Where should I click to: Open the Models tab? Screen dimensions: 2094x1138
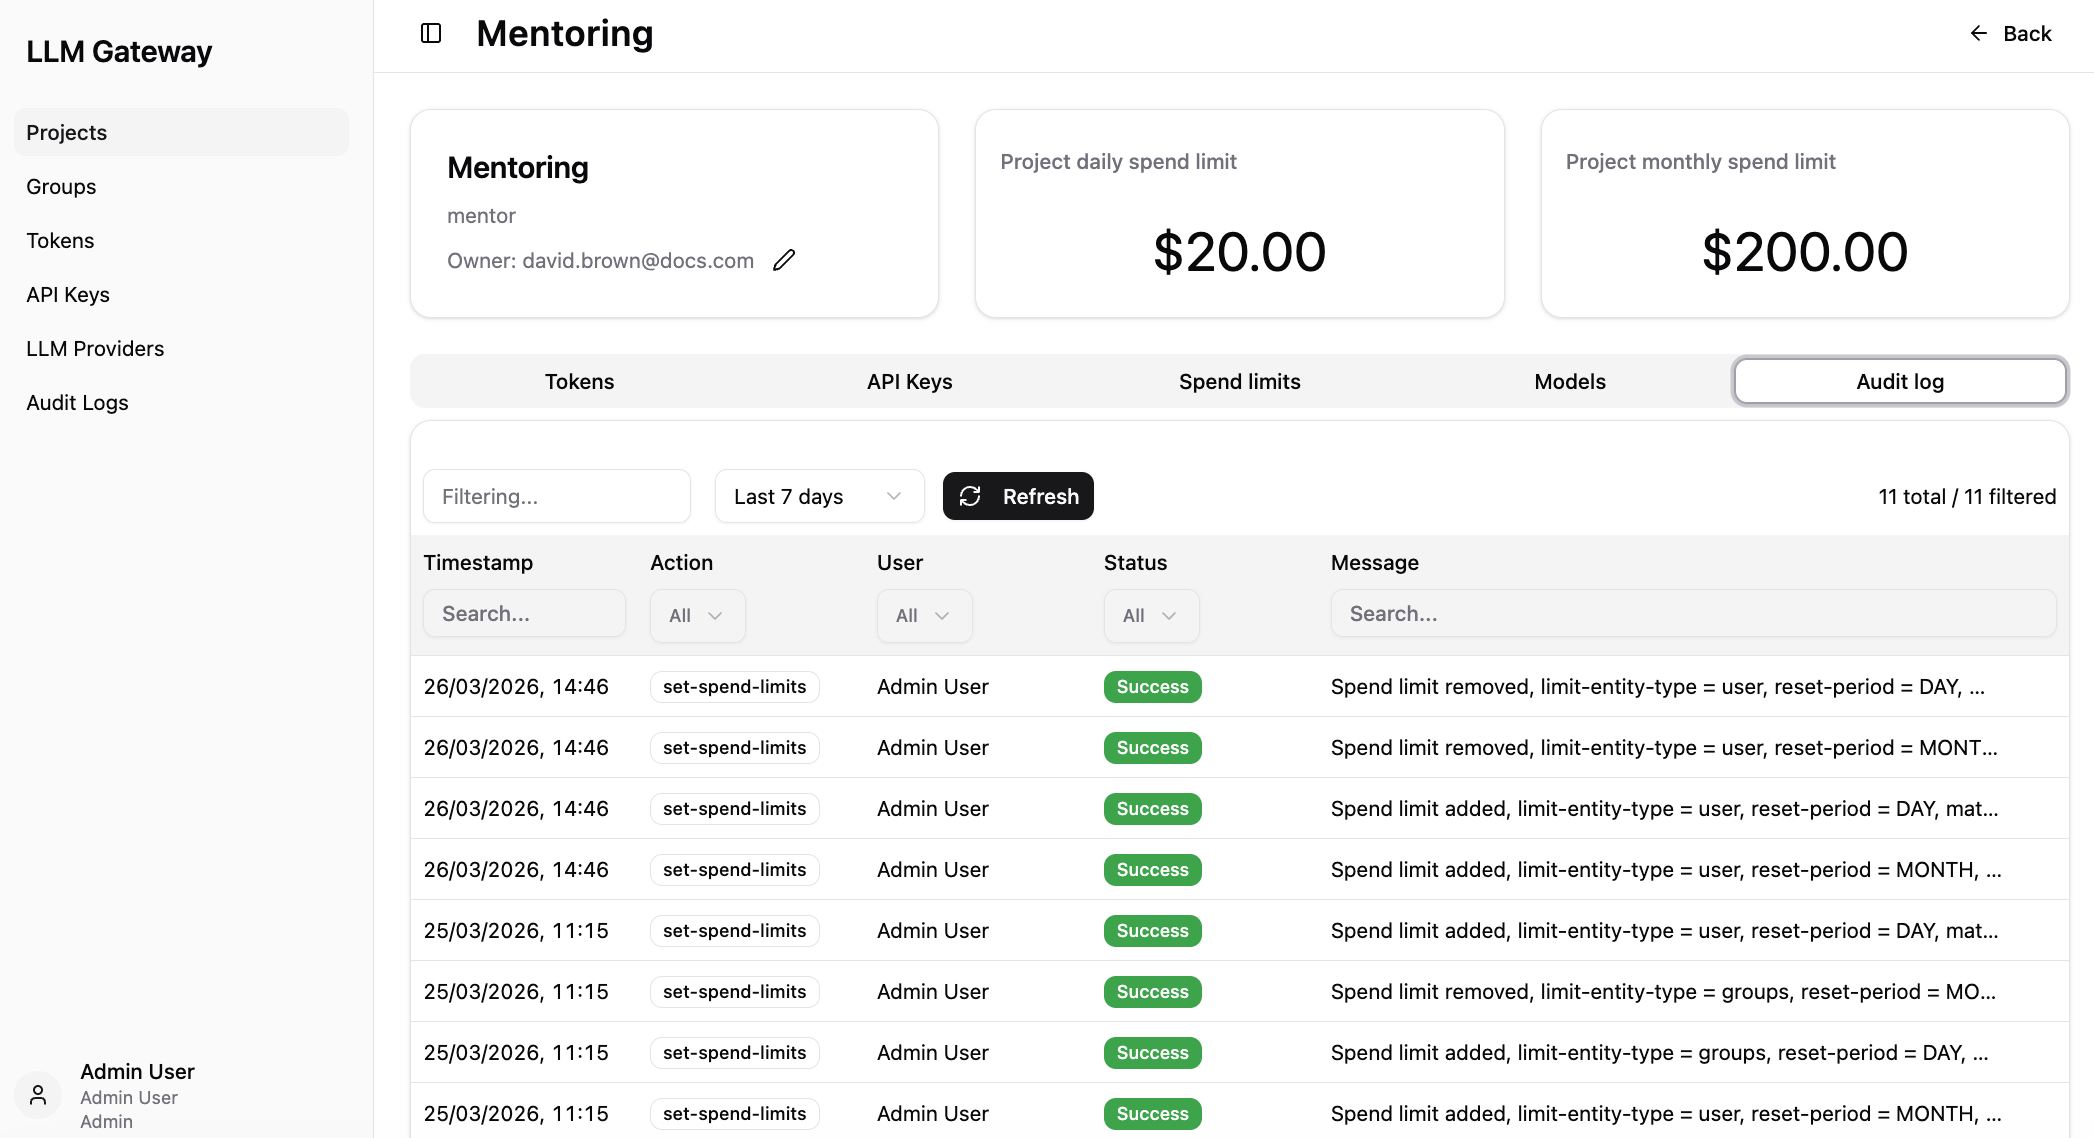pyautogui.click(x=1570, y=381)
